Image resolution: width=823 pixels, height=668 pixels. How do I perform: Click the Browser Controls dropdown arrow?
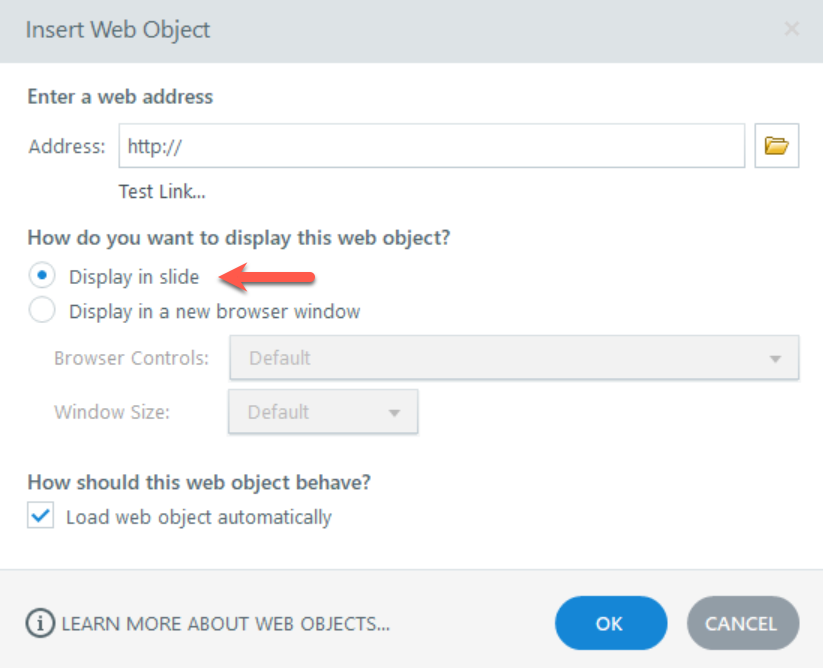(x=775, y=359)
